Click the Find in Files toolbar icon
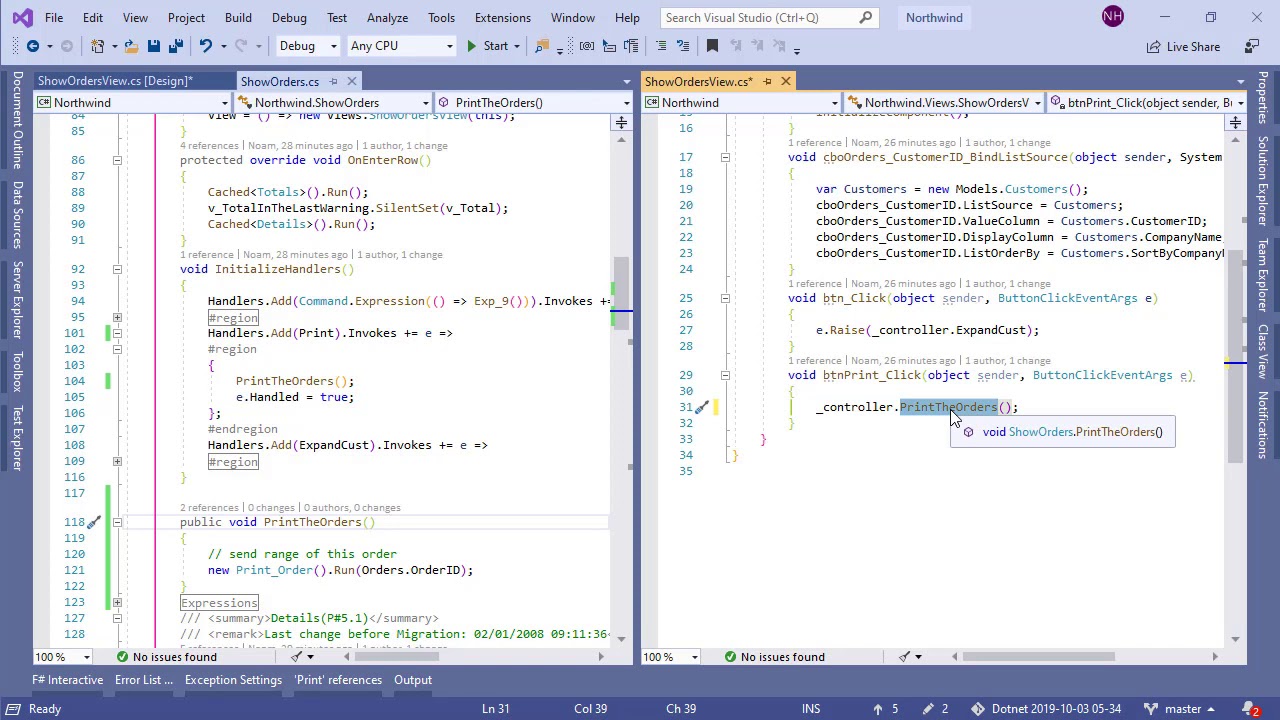 (542, 46)
